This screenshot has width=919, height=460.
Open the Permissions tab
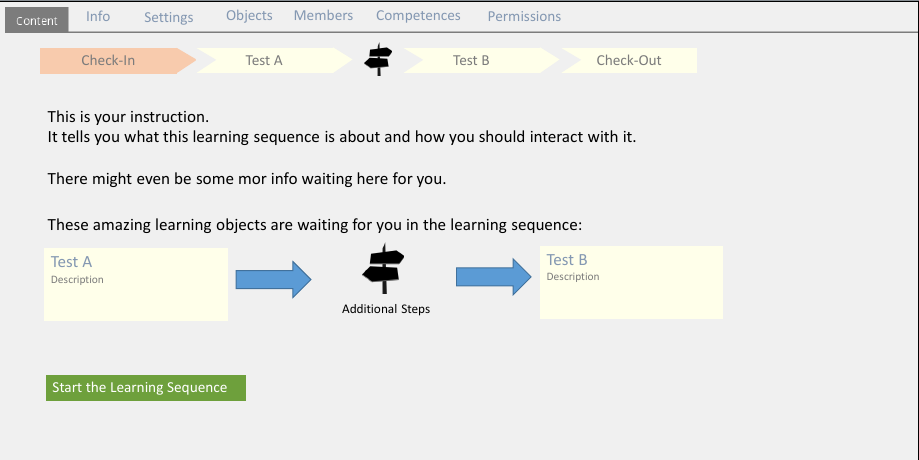[x=524, y=17]
